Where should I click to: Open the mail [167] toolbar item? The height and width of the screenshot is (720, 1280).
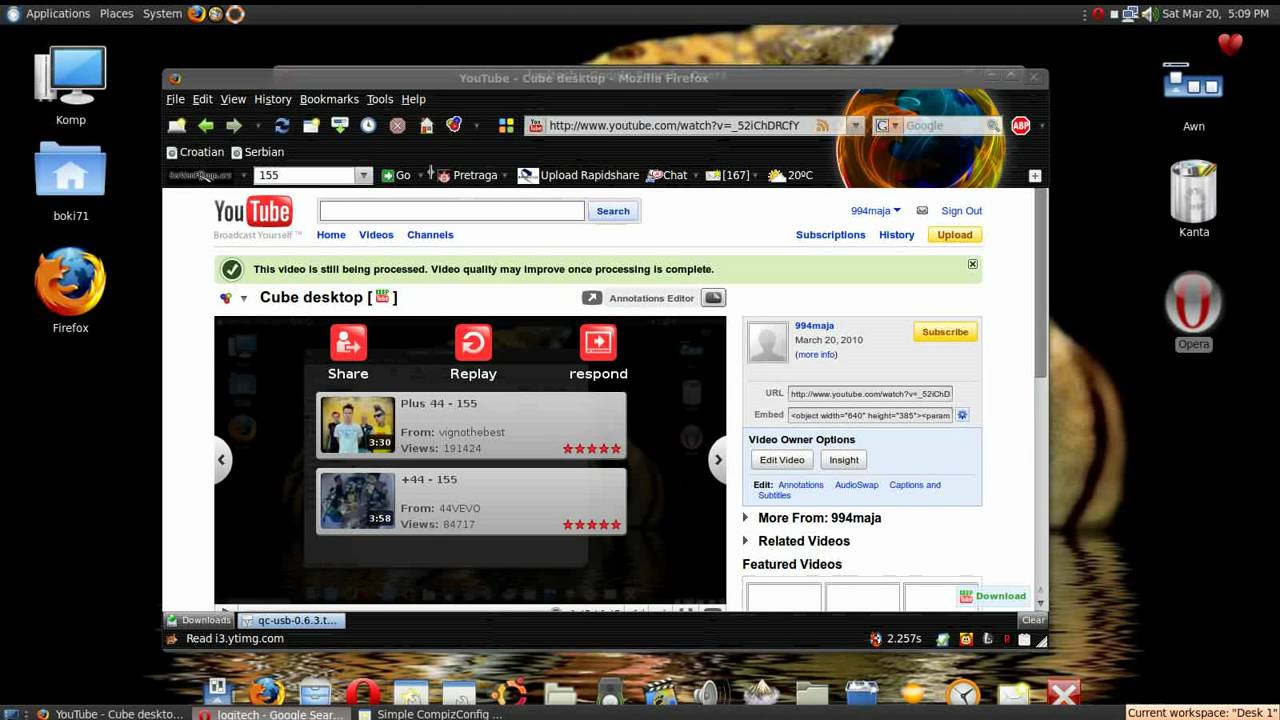tap(727, 175)
